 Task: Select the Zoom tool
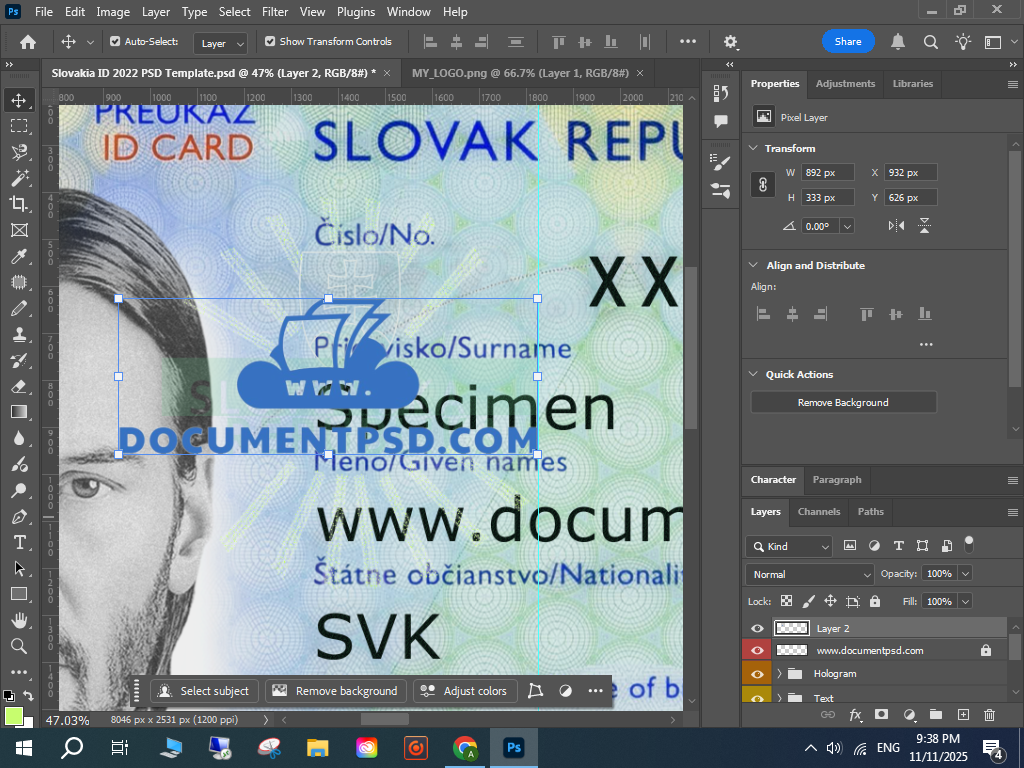(19, 646)
